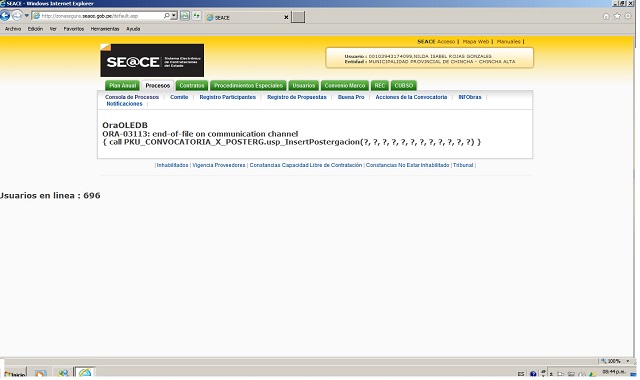The width and height of the screenshot is (640, 380).
Task: Open Acciones de la Convocatoria link
Action: tap(411, 97)
